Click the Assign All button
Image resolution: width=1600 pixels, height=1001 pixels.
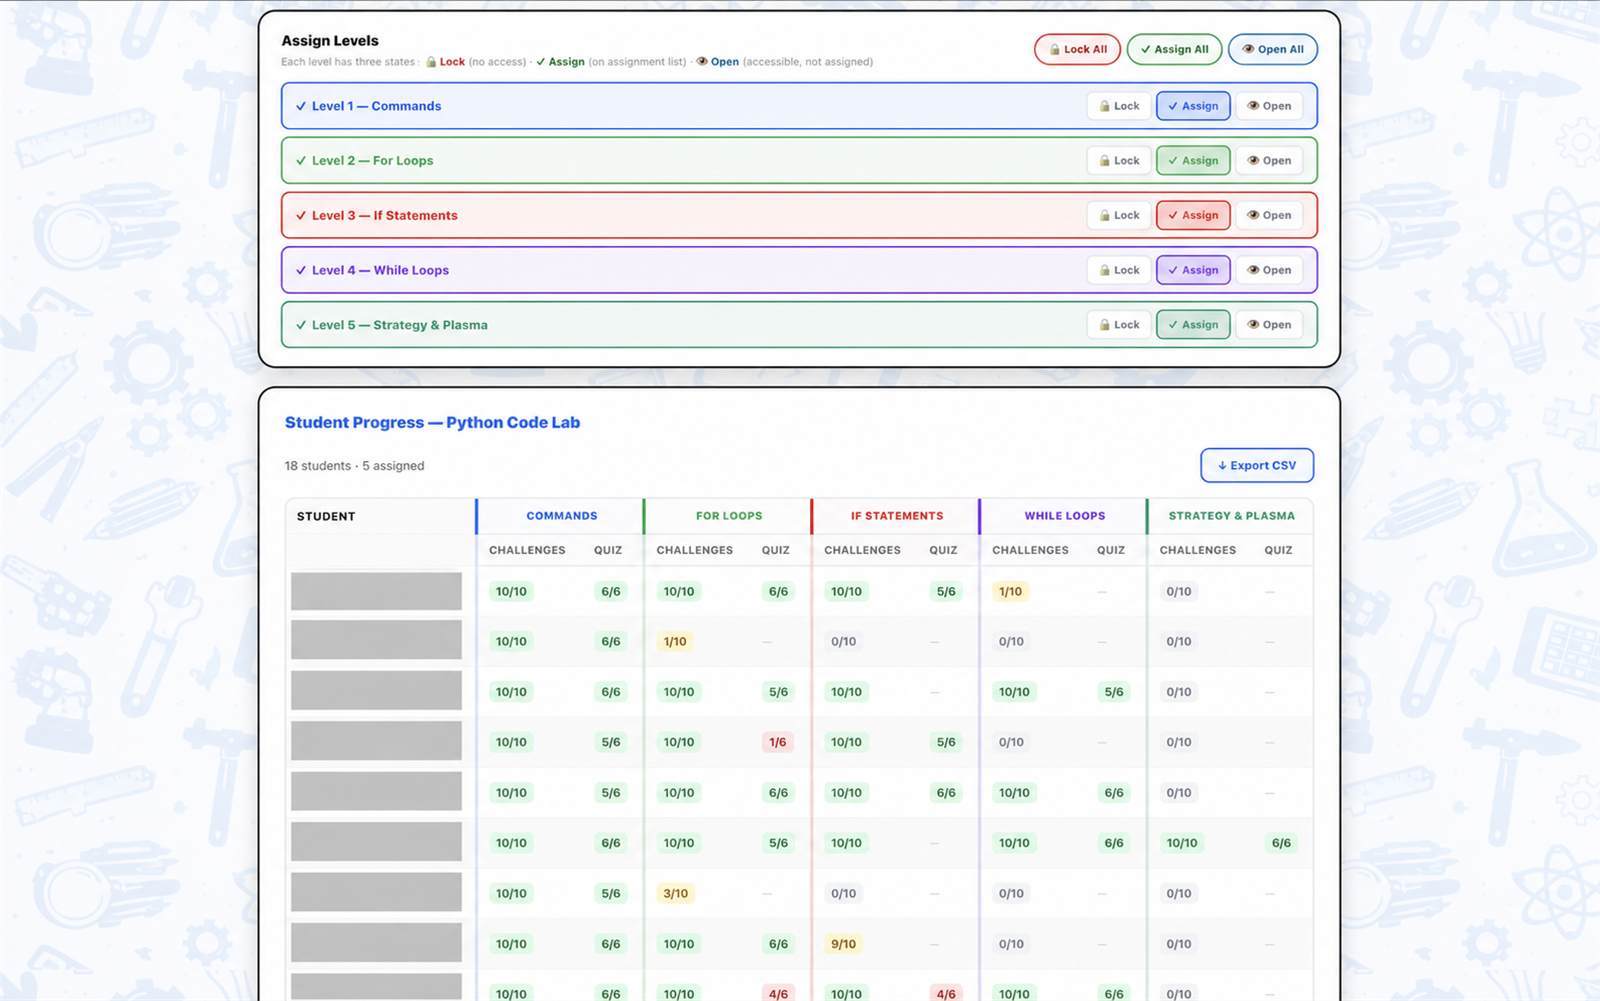[x=1174, y=49]
